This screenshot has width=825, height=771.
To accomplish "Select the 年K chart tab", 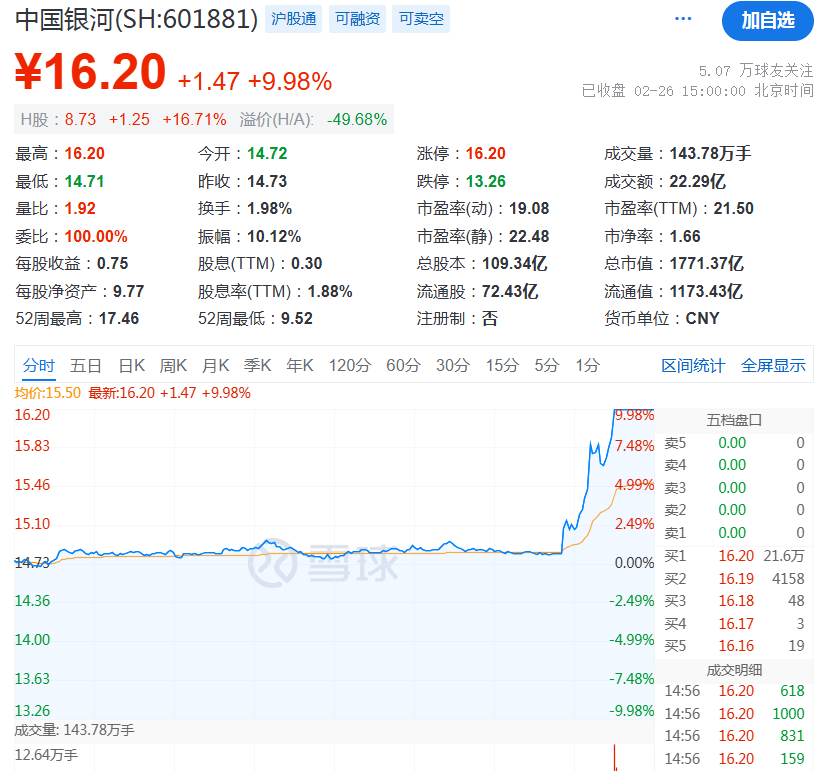I will pyautogui.click(x=299, y=365).
